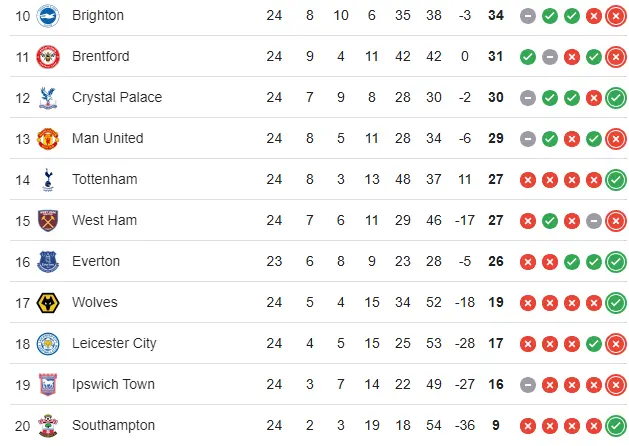Click the West Ham club crest
This screenshot has height=446, width=629.
tap(48, 220)
